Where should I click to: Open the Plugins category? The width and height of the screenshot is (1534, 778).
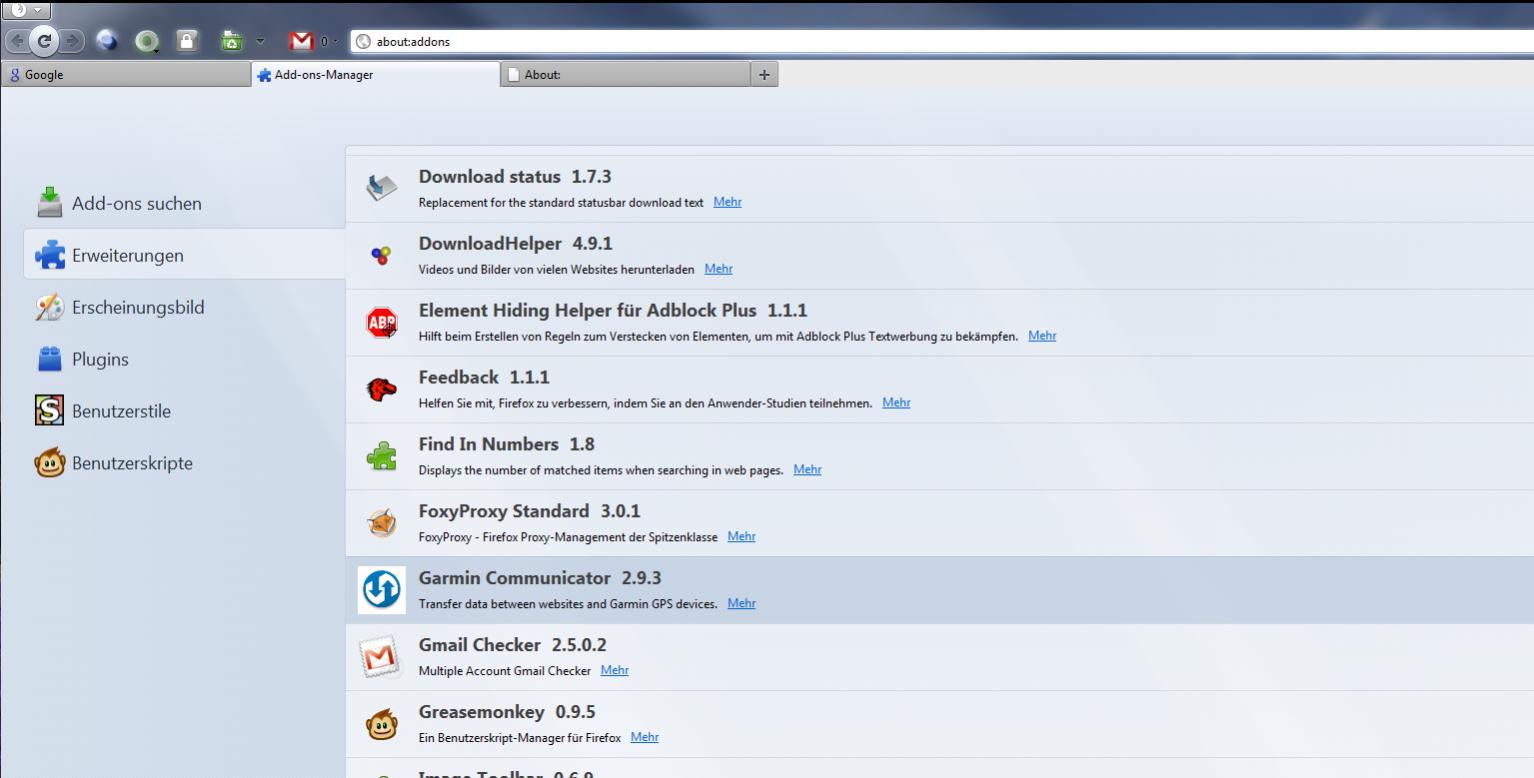coord(184,359)
